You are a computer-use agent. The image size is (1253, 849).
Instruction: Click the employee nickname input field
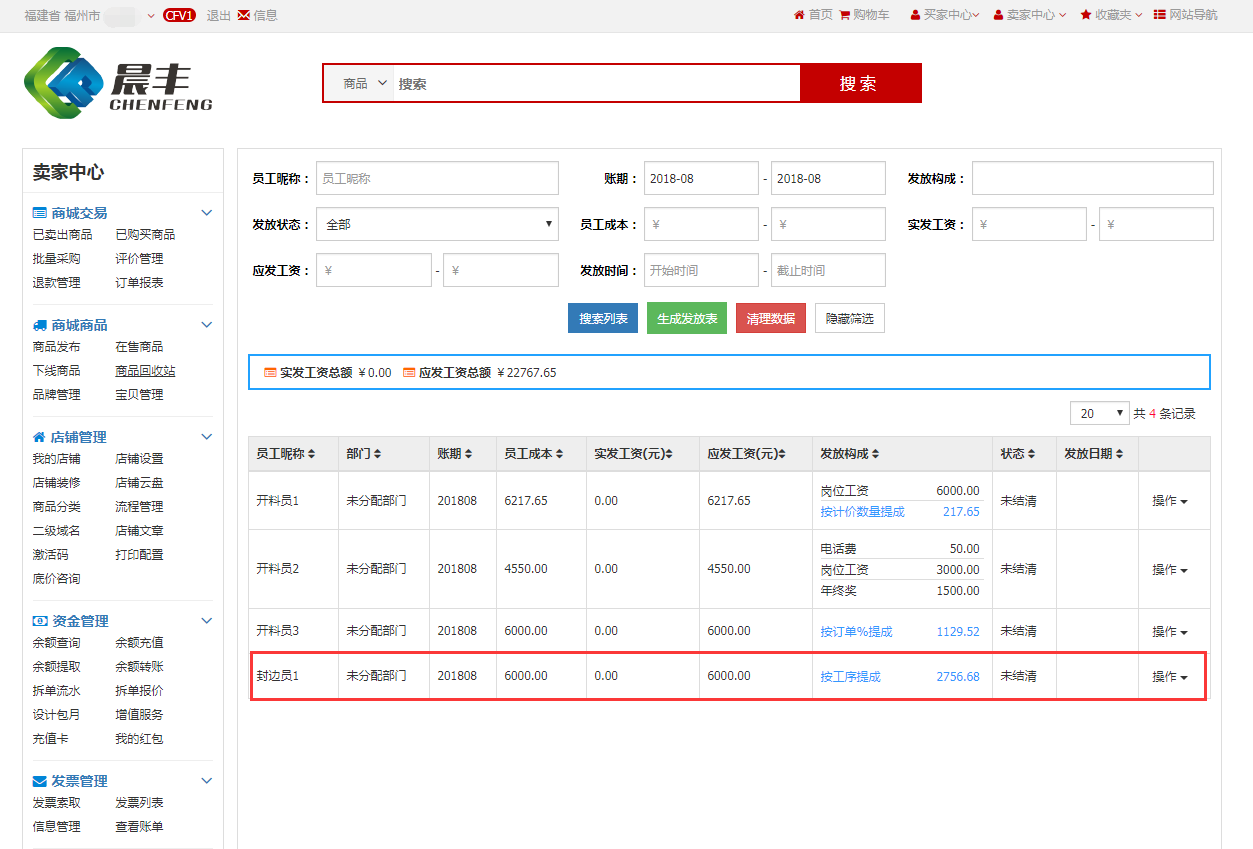(x=437, y=179)
